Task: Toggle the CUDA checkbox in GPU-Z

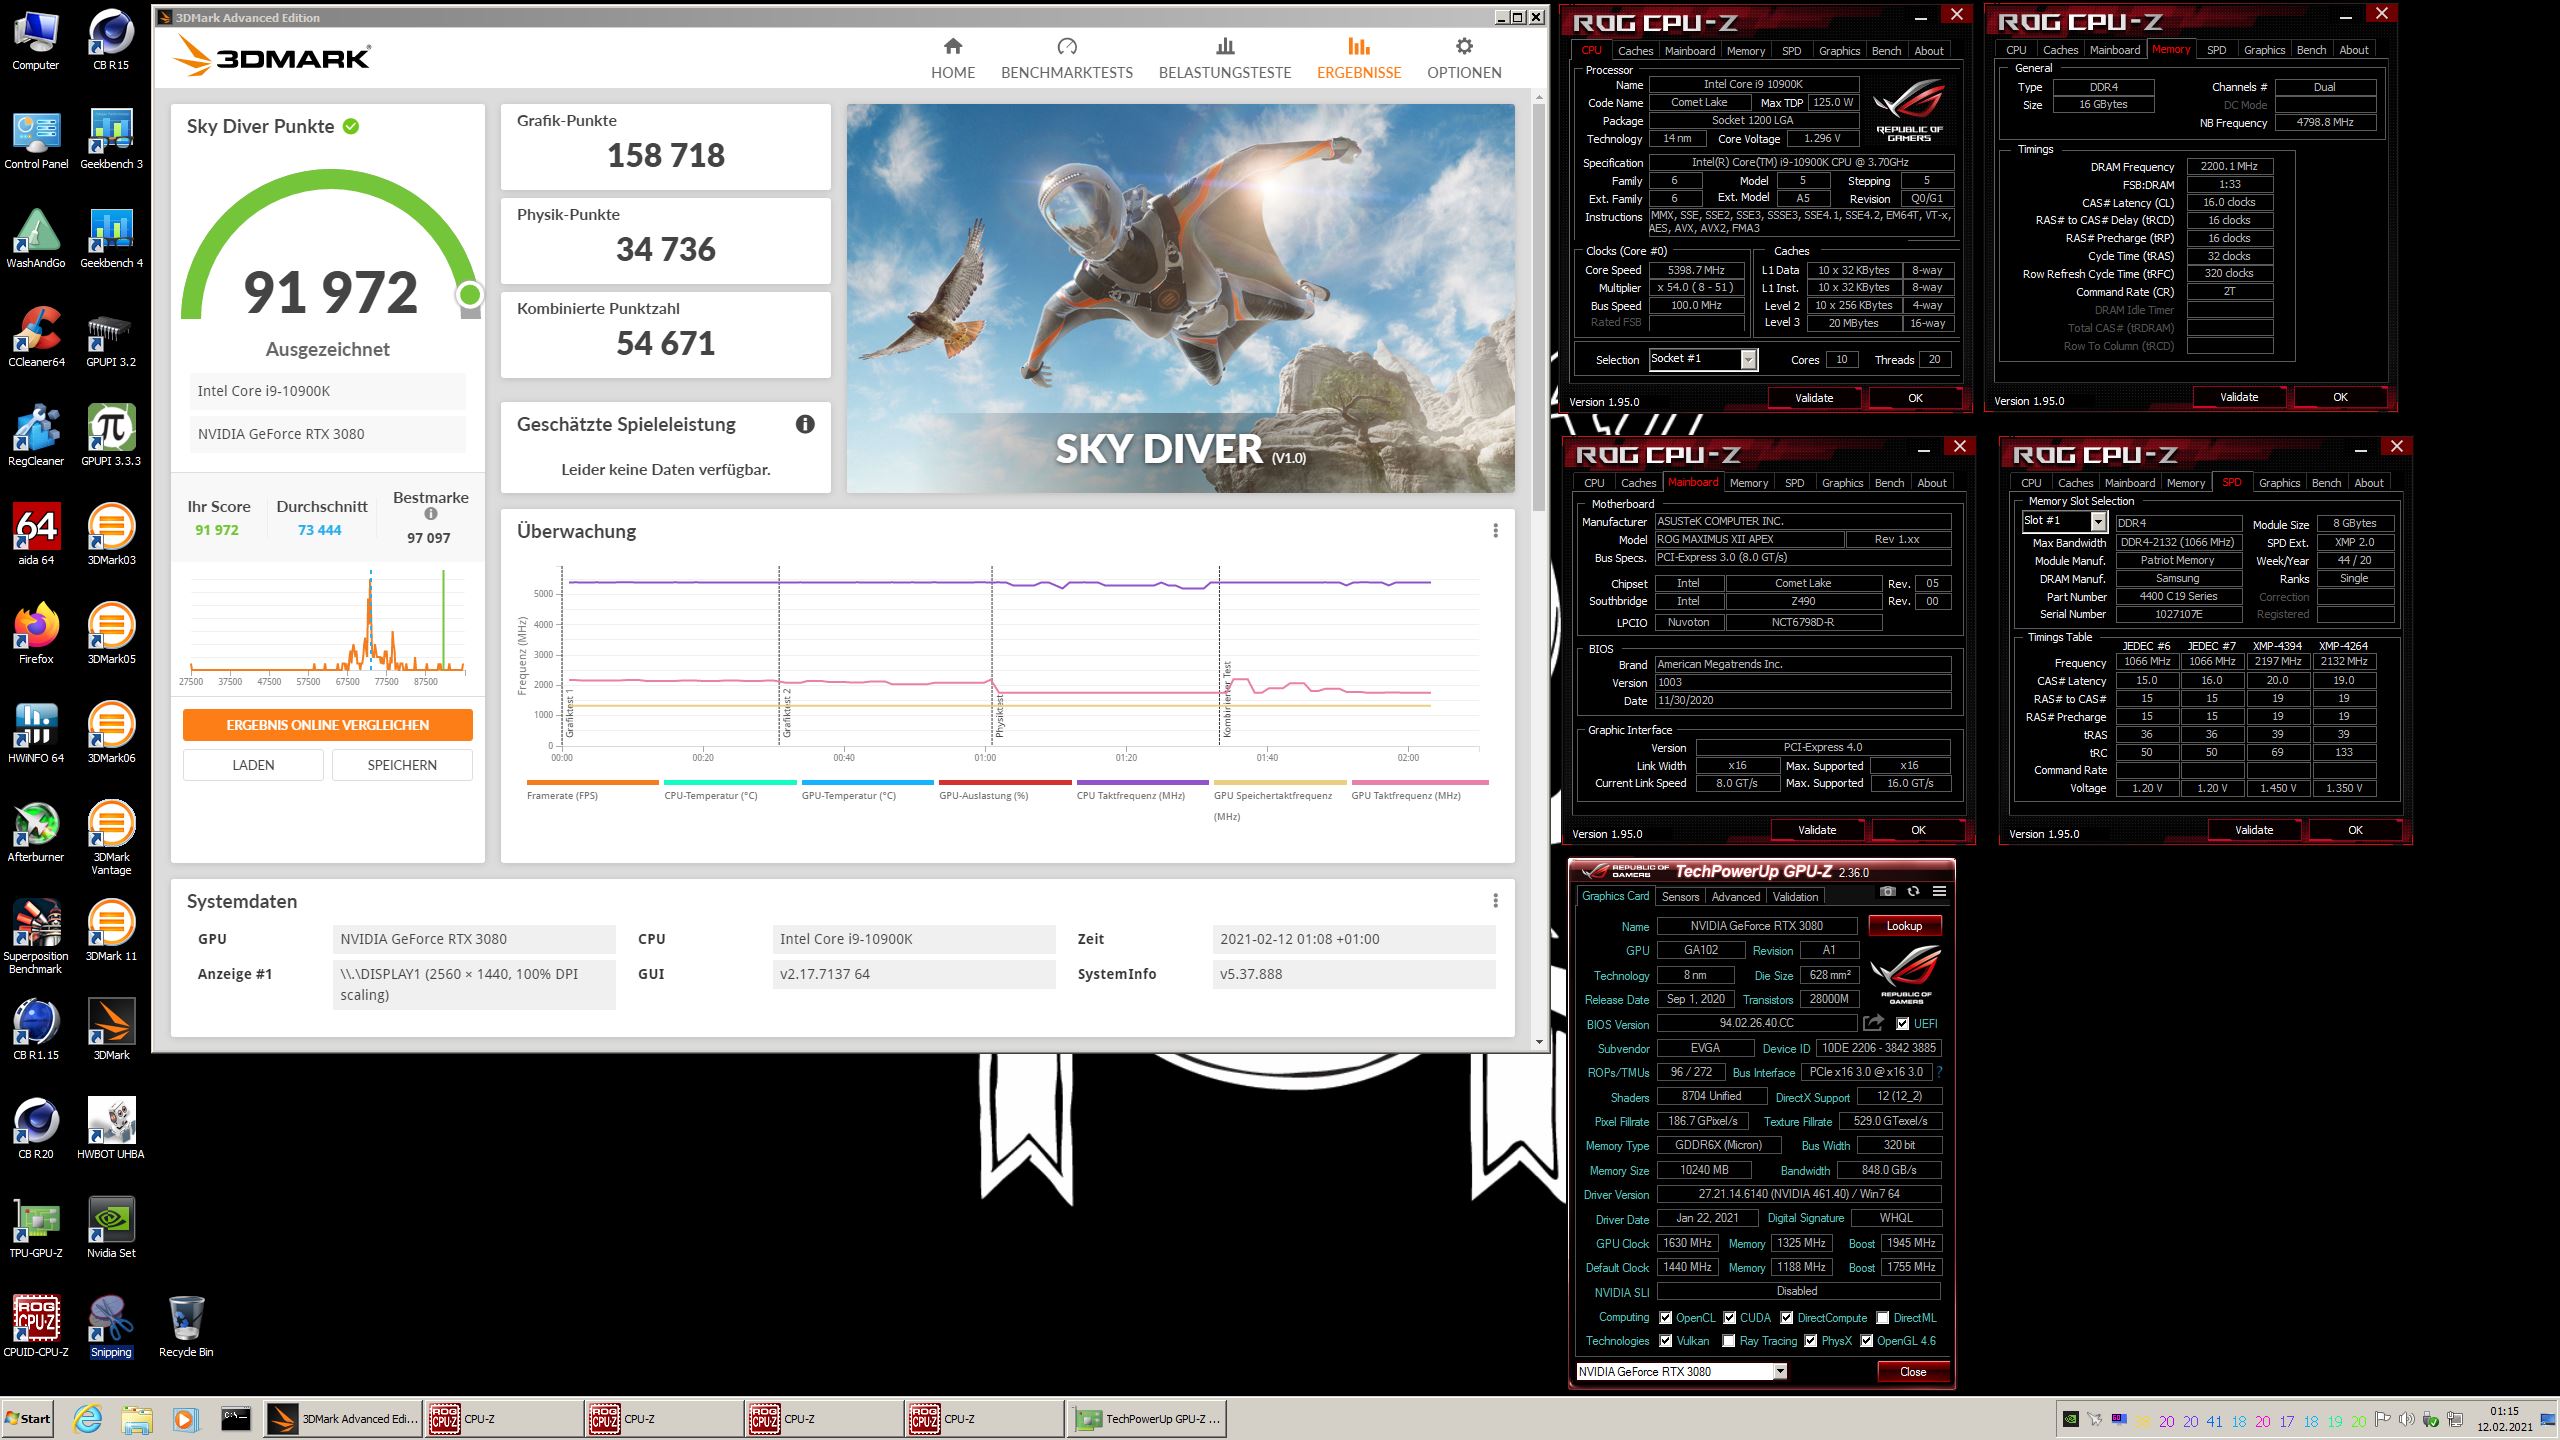Action: tap(1729, 1318)
